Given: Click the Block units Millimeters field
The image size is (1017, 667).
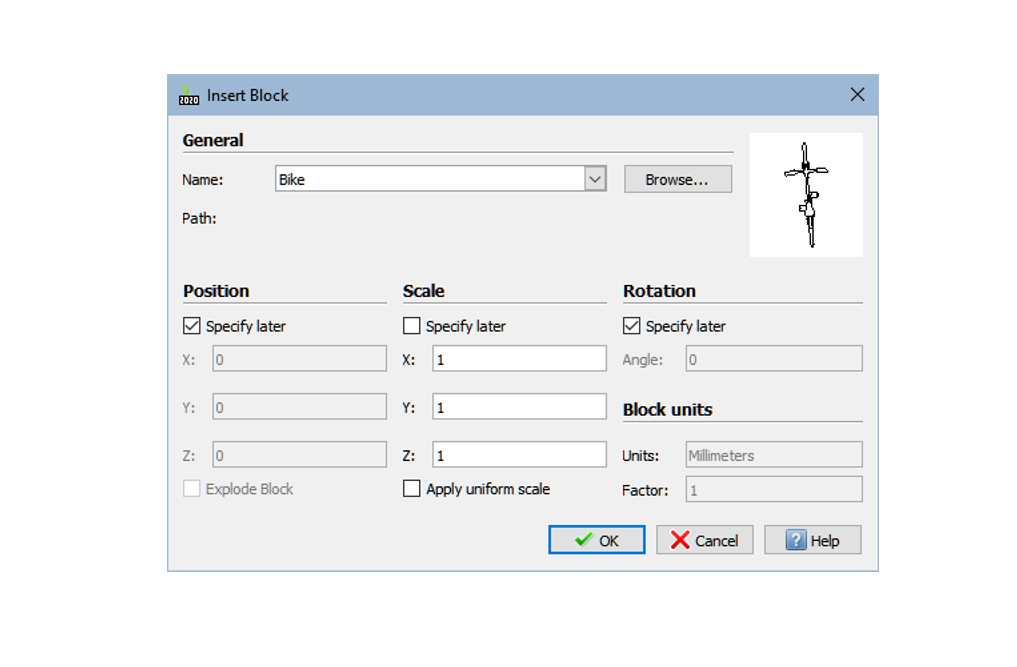Looking at the screenshot, I should click(773, 455).
